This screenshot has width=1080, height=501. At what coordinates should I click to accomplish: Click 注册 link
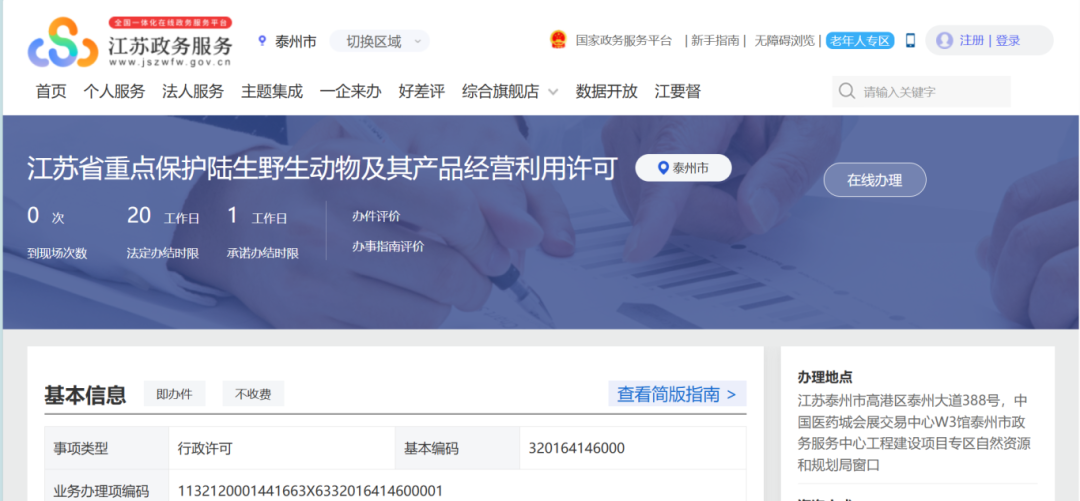click(x=972, y=41)
